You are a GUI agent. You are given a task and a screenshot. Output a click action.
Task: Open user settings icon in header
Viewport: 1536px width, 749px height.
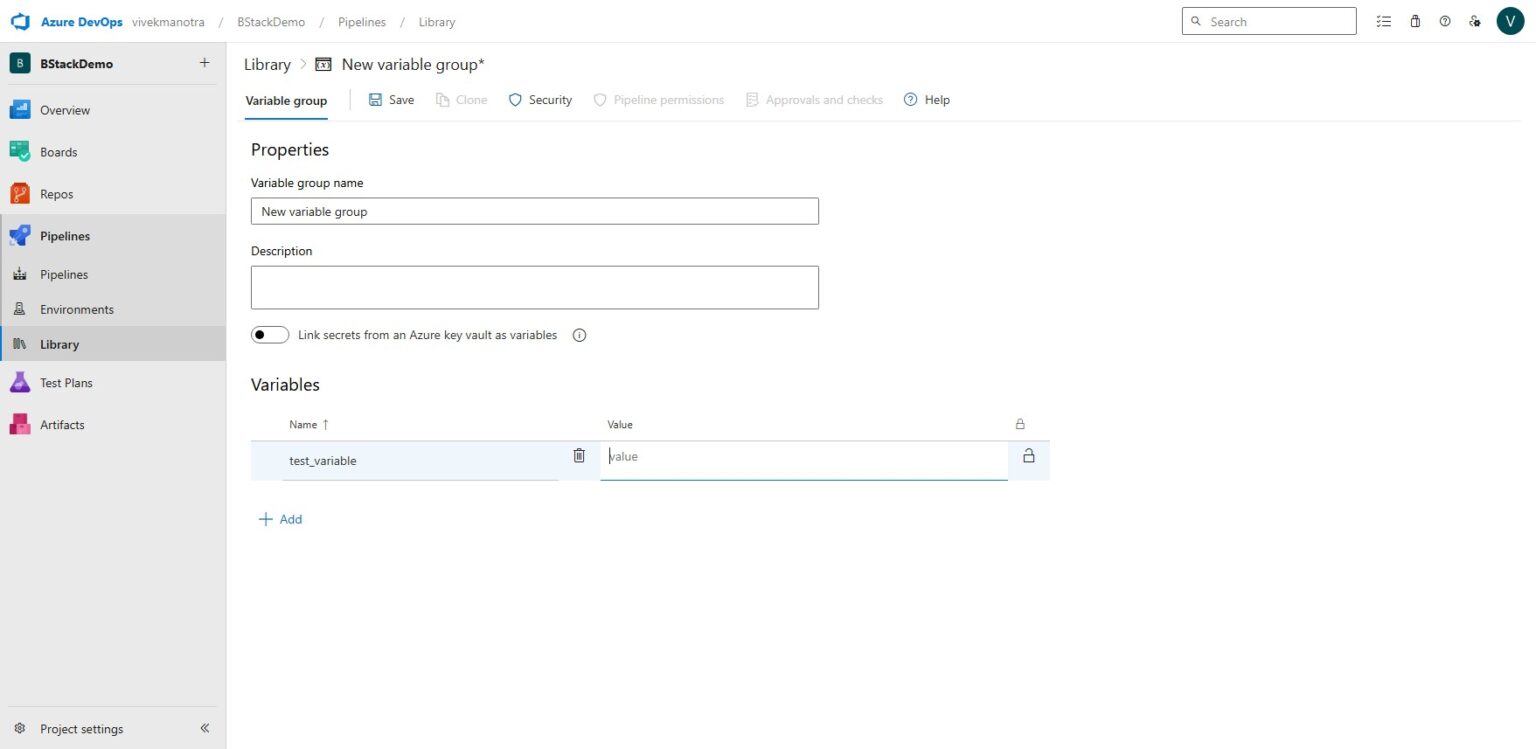point(1474,21)
